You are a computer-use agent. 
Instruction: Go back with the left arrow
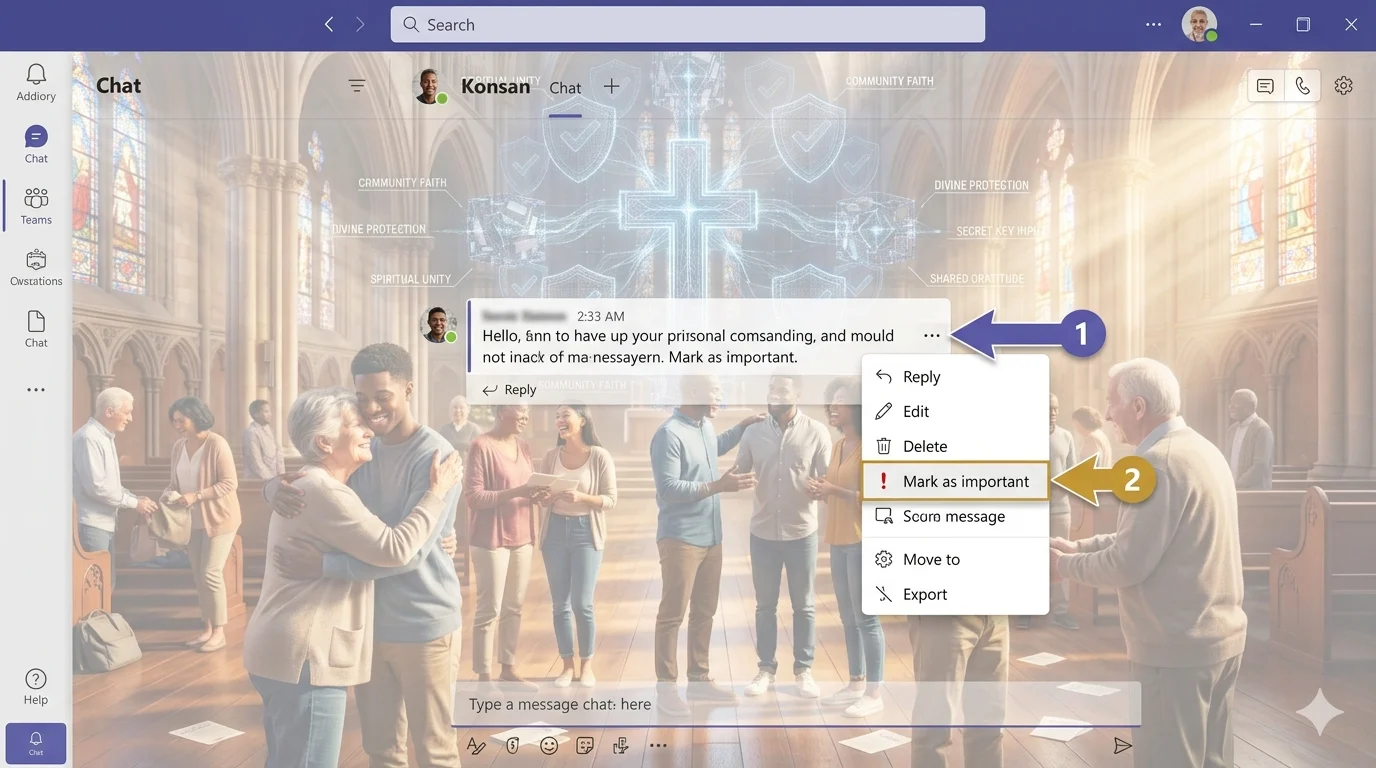329,24
